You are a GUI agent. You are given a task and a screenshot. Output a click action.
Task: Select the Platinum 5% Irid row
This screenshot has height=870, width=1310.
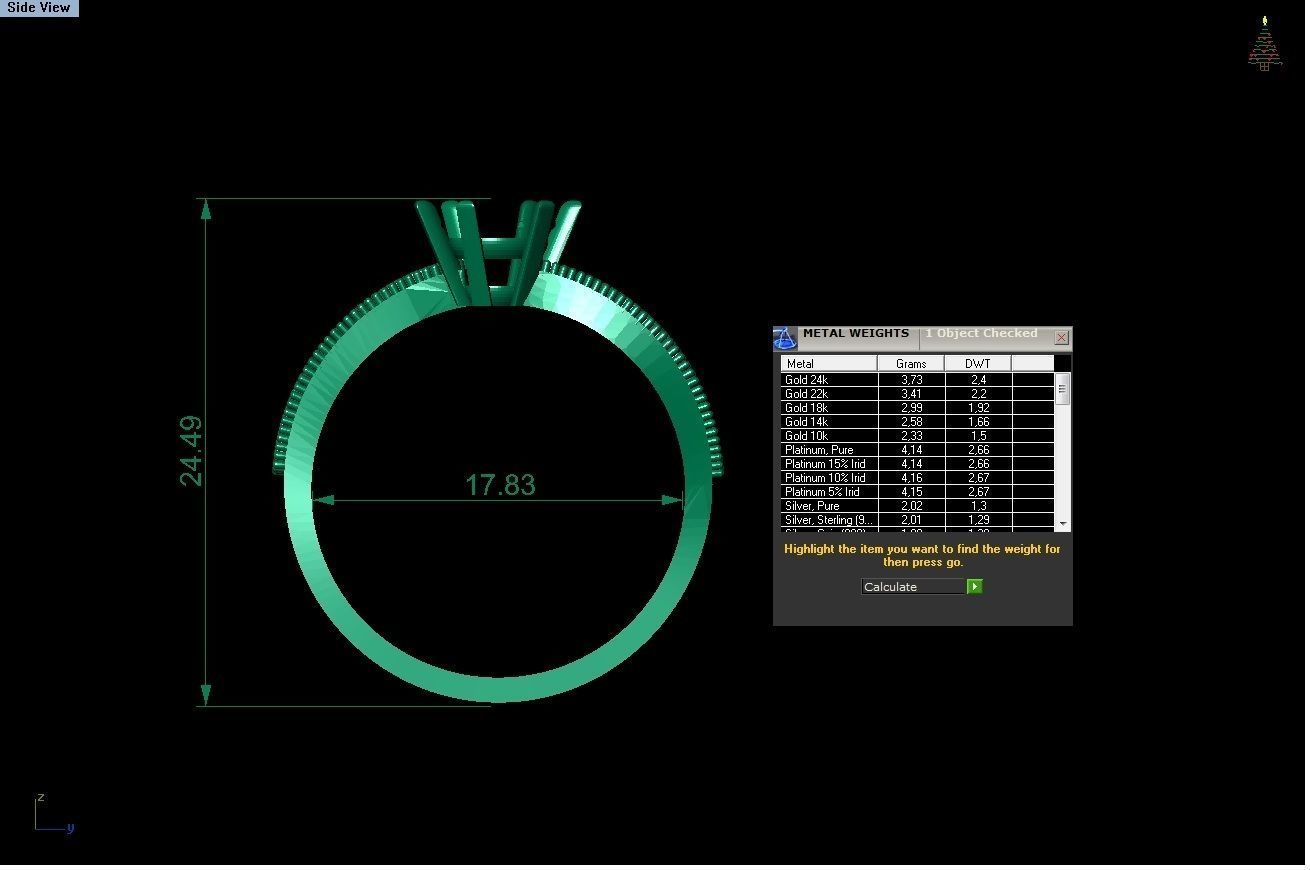(x=917, y=492)
